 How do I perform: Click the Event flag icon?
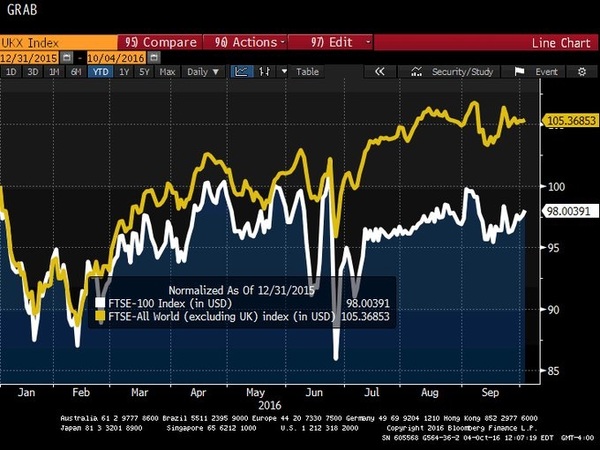click(519, 72)
